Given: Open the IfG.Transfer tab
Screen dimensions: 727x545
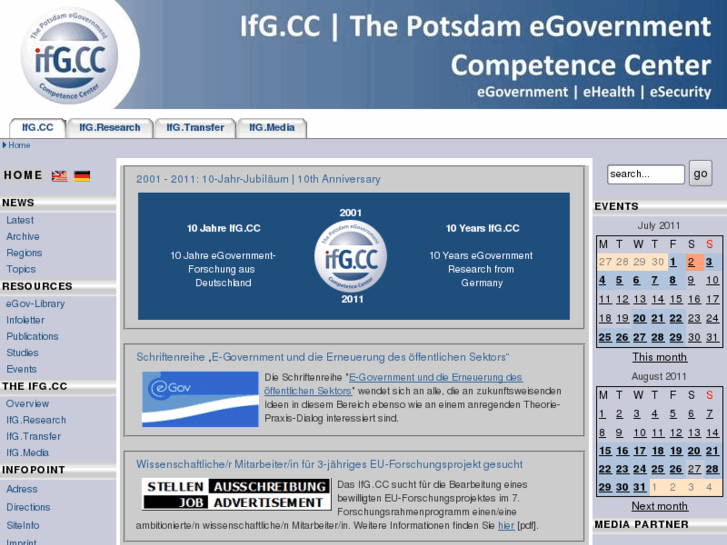Looking at the screenshot, I should [x=195, y=128].
